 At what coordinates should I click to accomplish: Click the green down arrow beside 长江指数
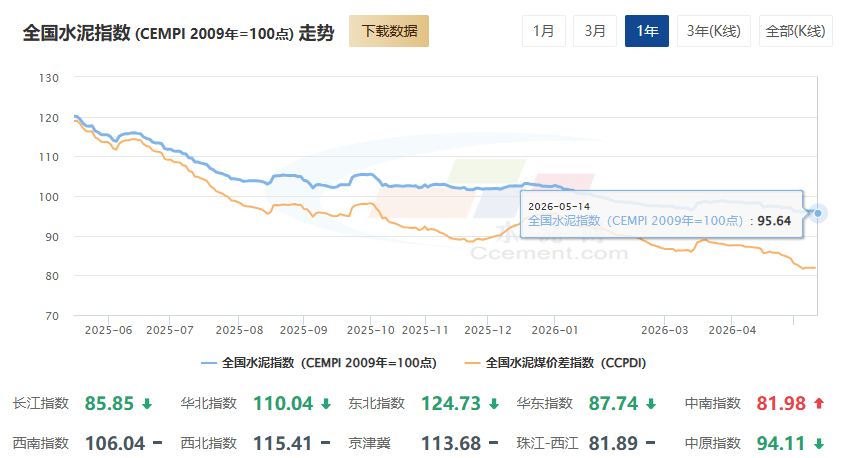pos(147,404)
